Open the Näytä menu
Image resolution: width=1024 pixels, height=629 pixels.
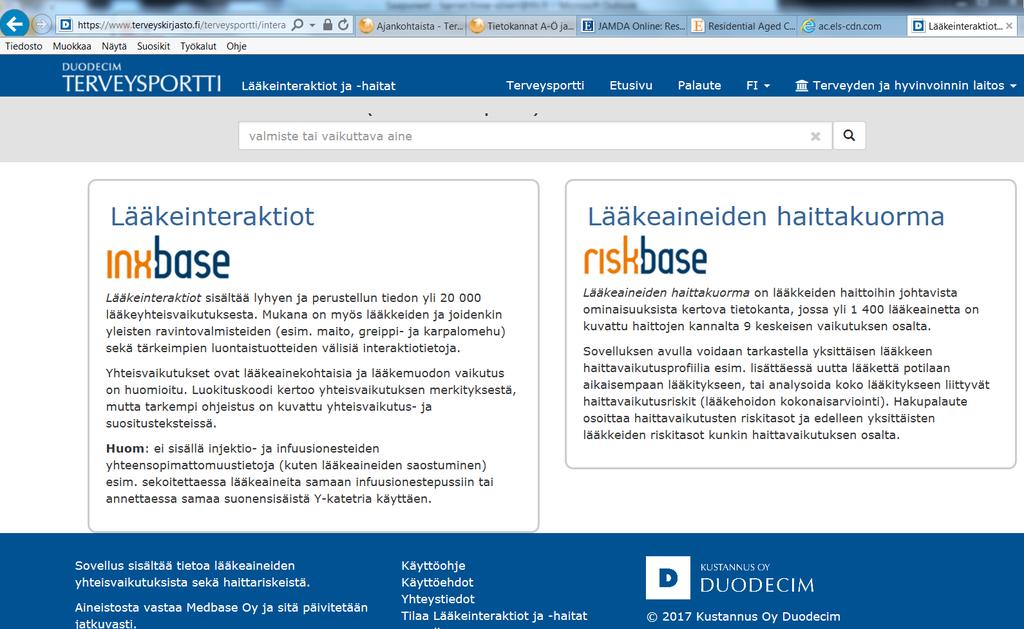[114, 46]
